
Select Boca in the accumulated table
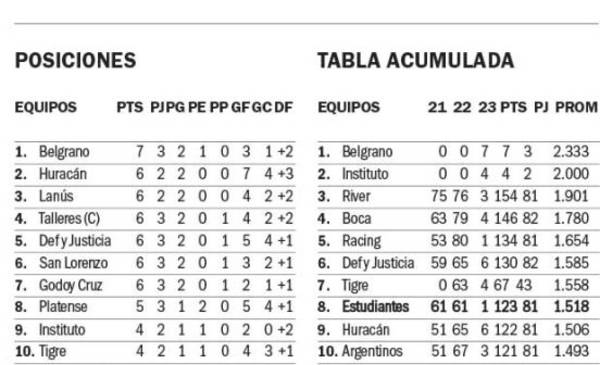point(357,218)
